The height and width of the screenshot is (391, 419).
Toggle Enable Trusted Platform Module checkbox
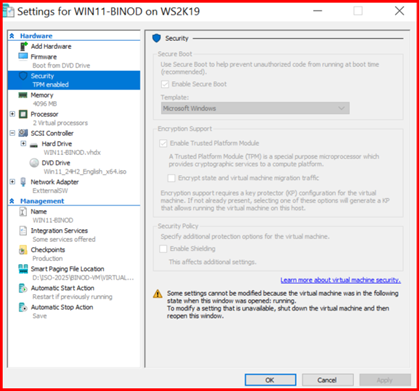163,143
